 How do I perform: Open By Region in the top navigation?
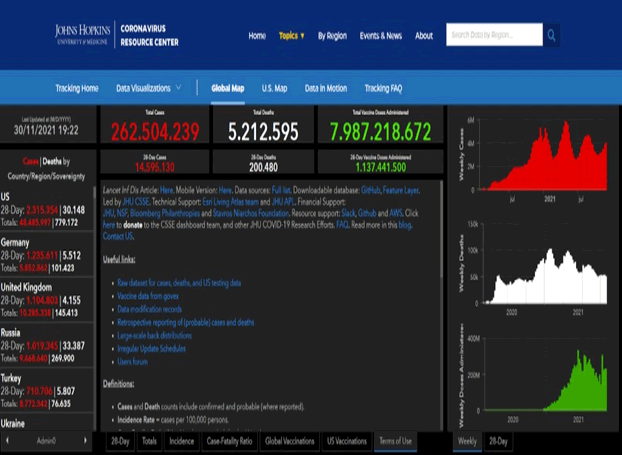(332, 36)
